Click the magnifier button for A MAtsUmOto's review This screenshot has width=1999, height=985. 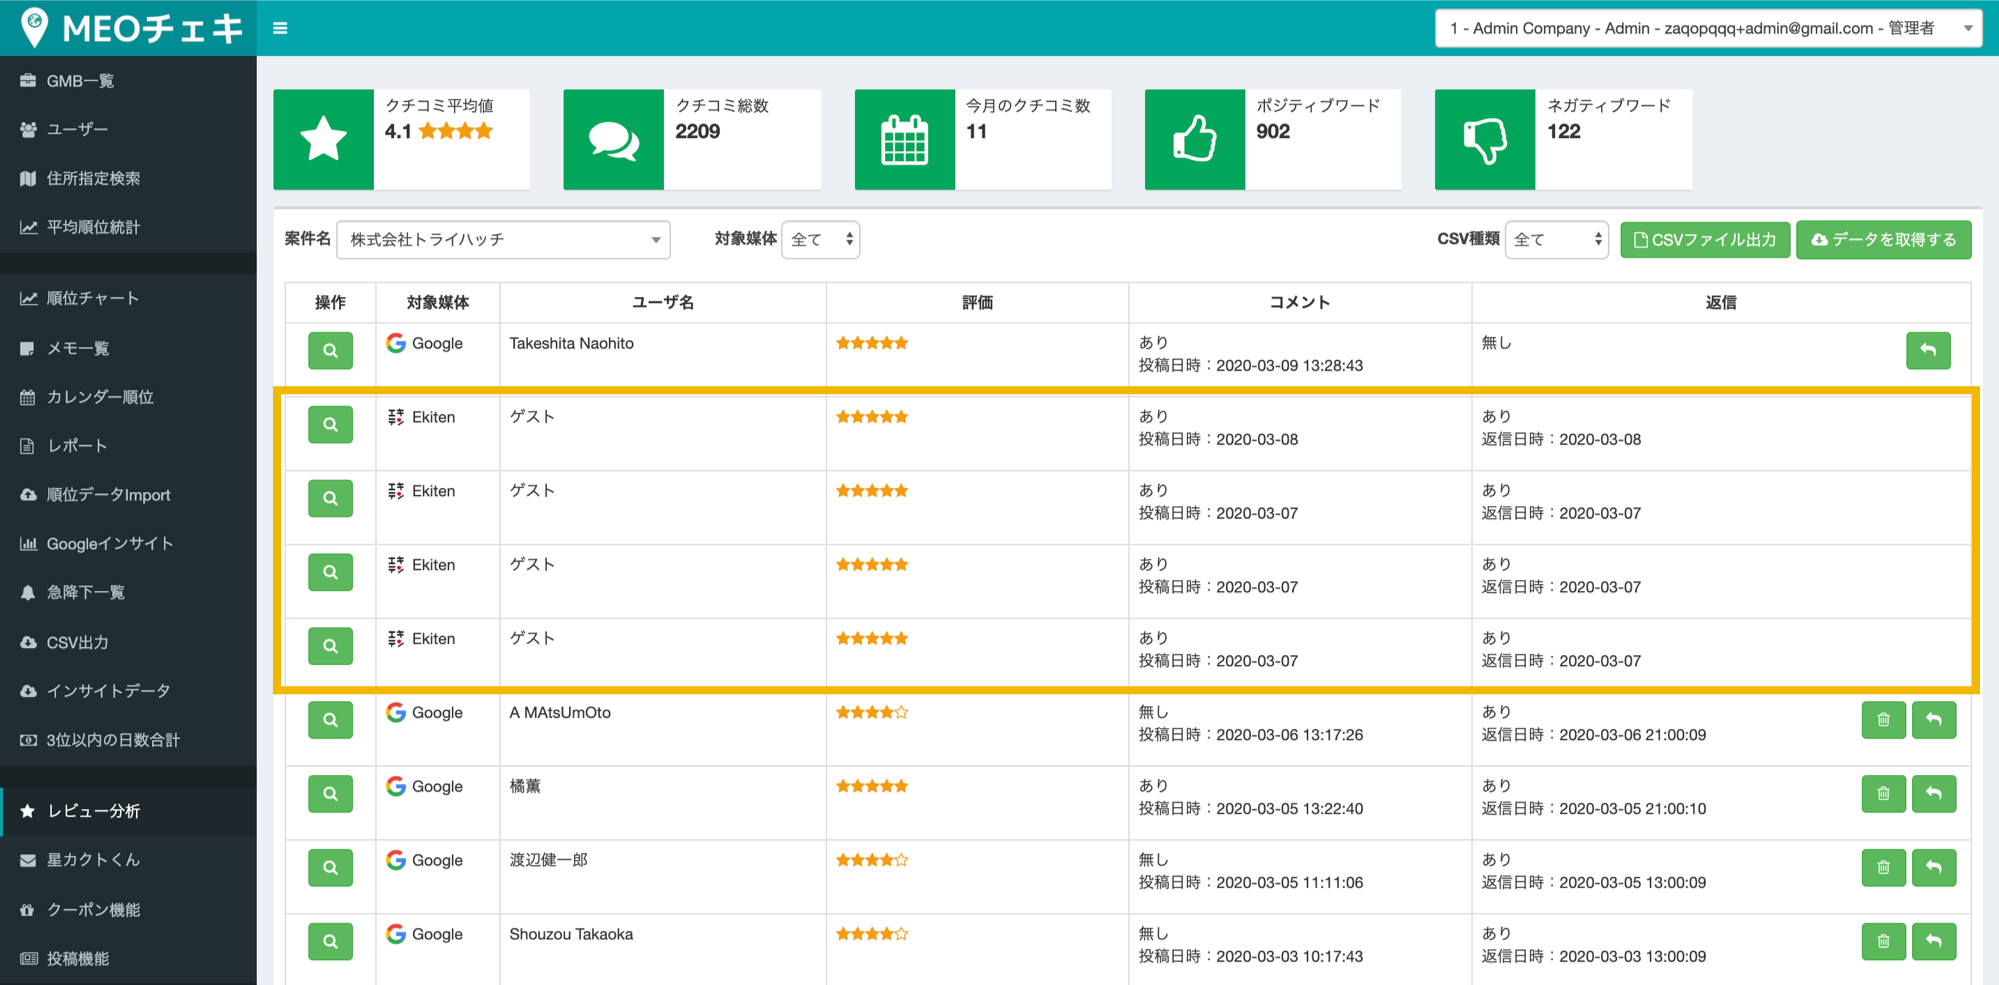[x=330, y=720]
